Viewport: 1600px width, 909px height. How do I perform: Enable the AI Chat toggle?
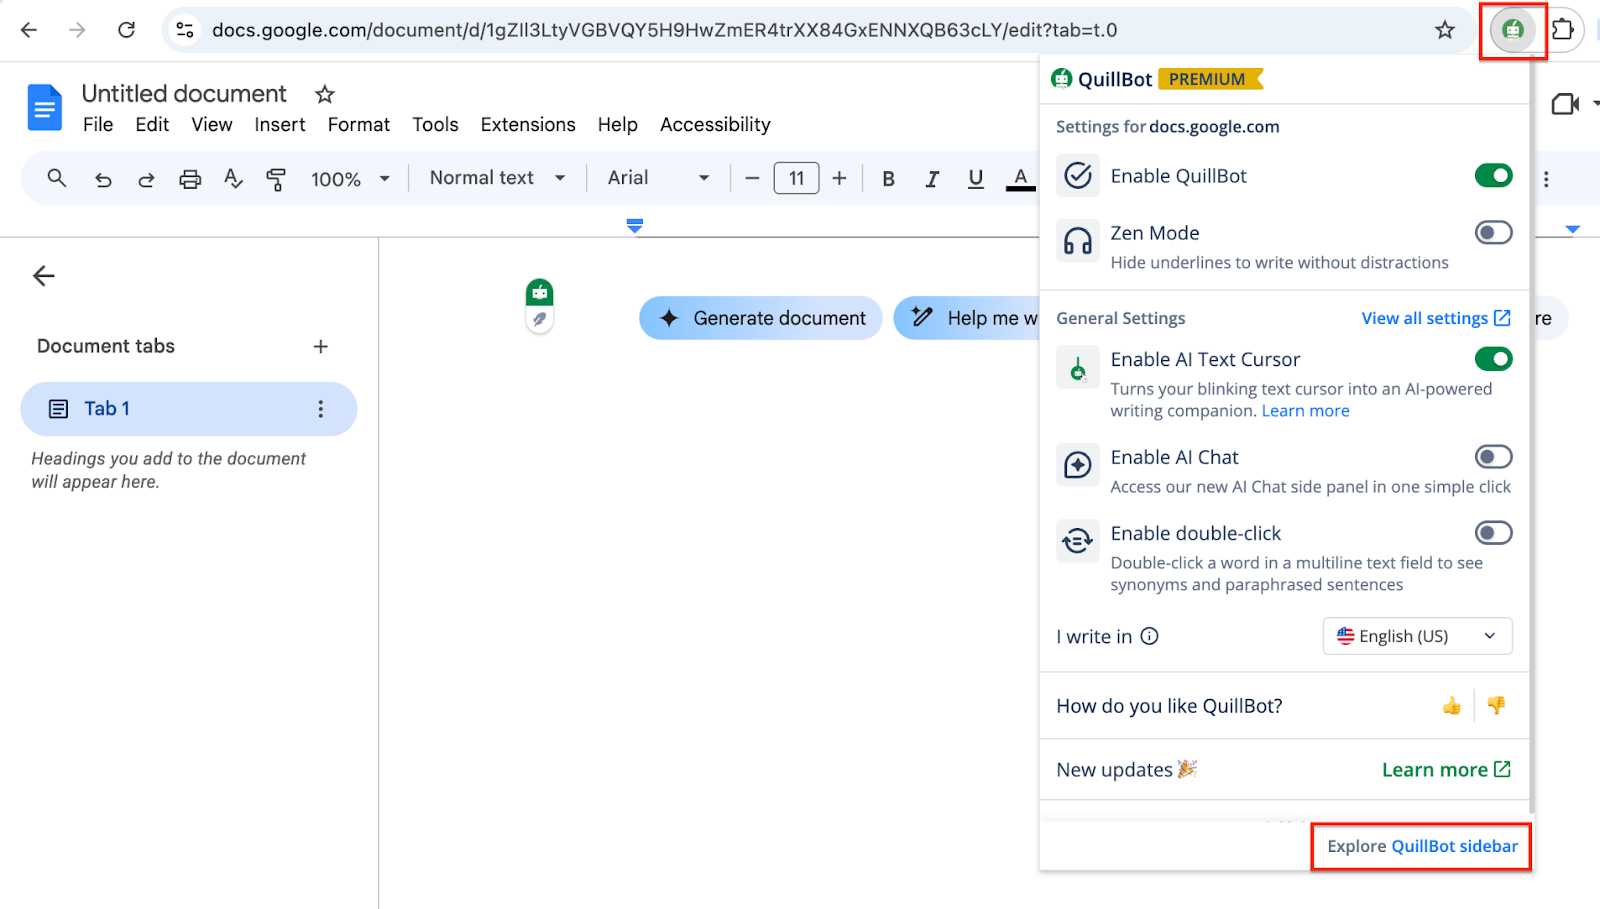pyautogui.click(x=1493, y=457)
